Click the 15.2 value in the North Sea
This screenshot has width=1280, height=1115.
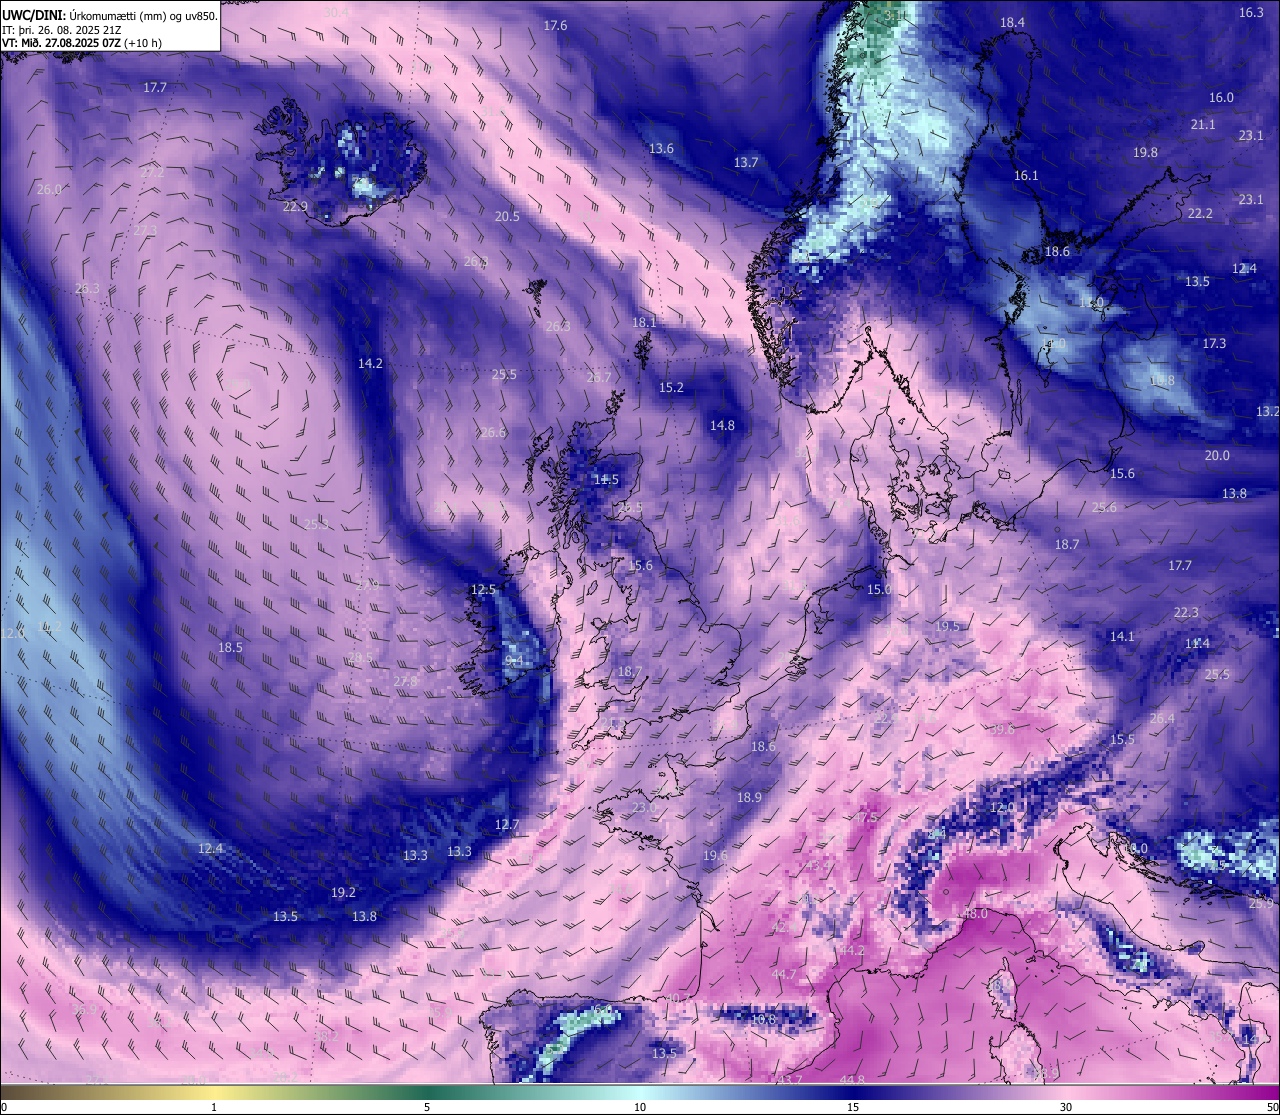point(671,388)
